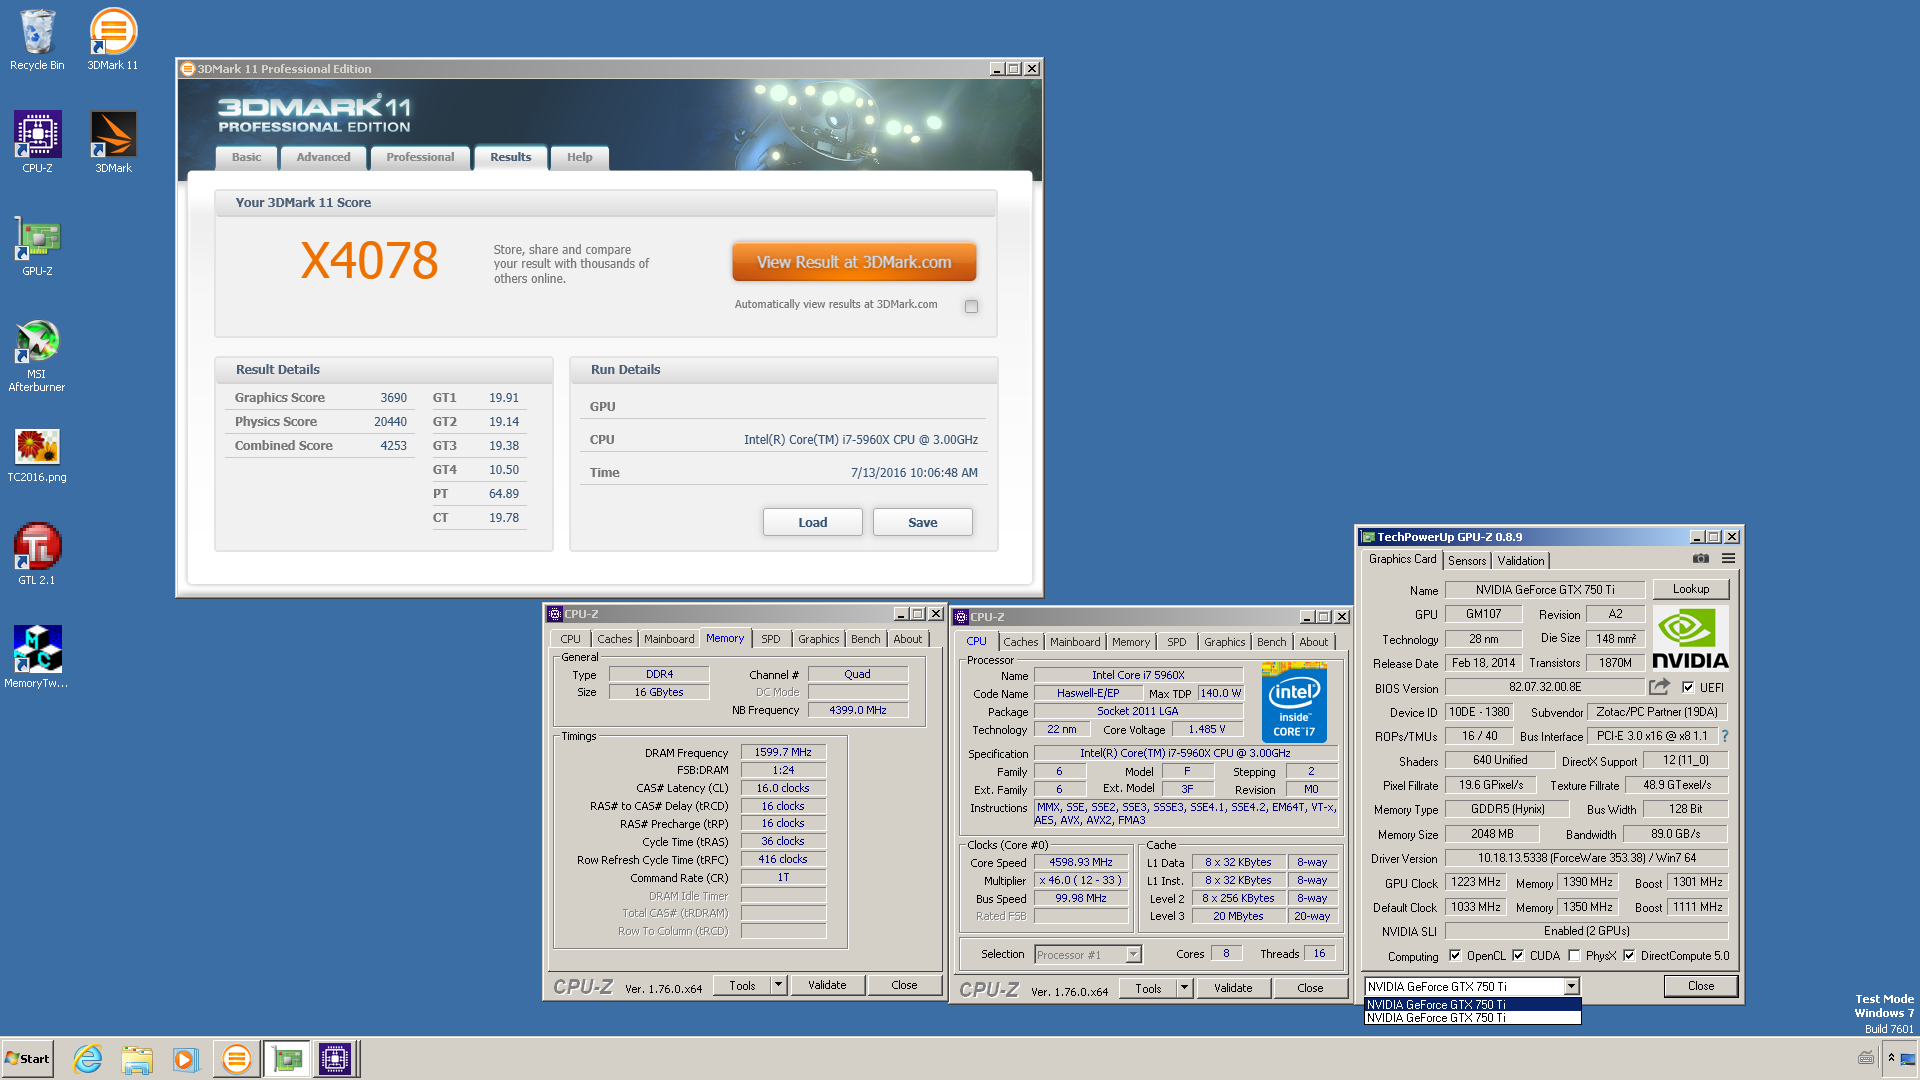Launch the MemoryTweakIt desktop shortcut
This screenshot has width=1920, height=1080.
(37, 656)
